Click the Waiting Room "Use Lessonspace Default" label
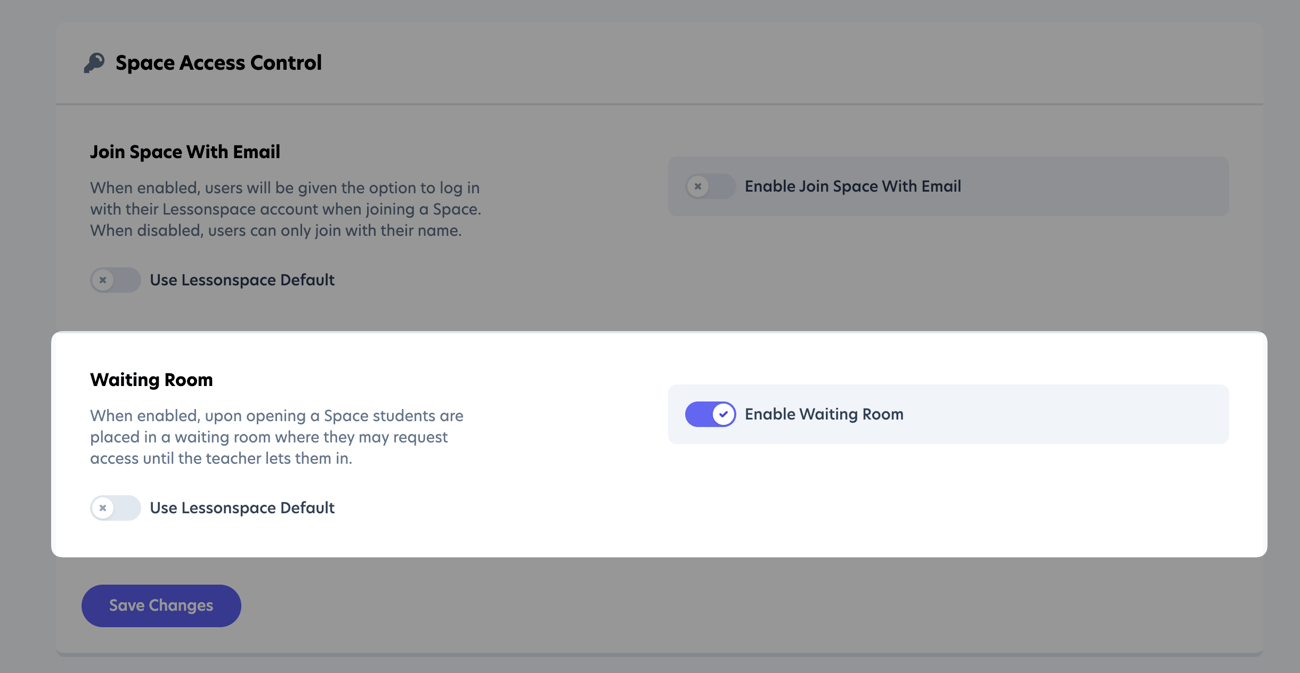The width and height of the screenshot is (1300, 673). 242,508
